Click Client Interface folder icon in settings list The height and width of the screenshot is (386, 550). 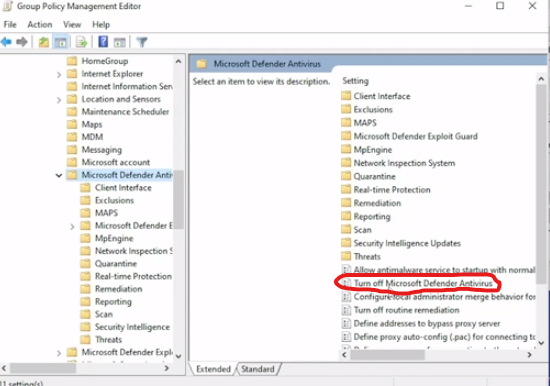click(346, 96)
